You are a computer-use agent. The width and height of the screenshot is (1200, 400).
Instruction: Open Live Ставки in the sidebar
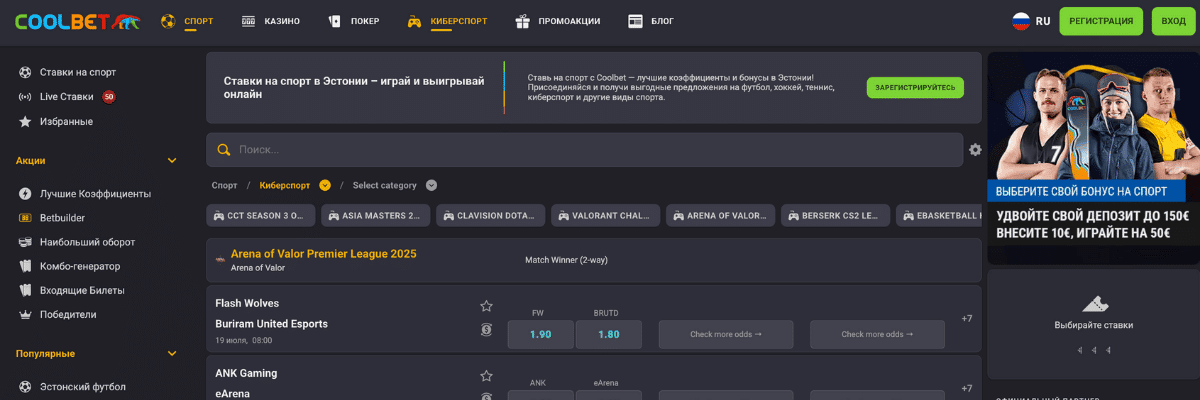point(67,97)
